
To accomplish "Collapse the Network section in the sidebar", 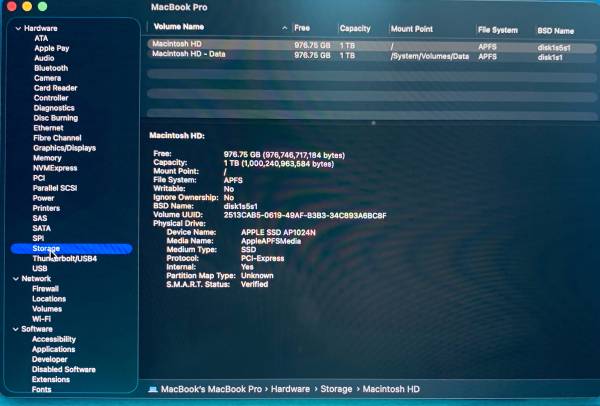I will (17, 278).
